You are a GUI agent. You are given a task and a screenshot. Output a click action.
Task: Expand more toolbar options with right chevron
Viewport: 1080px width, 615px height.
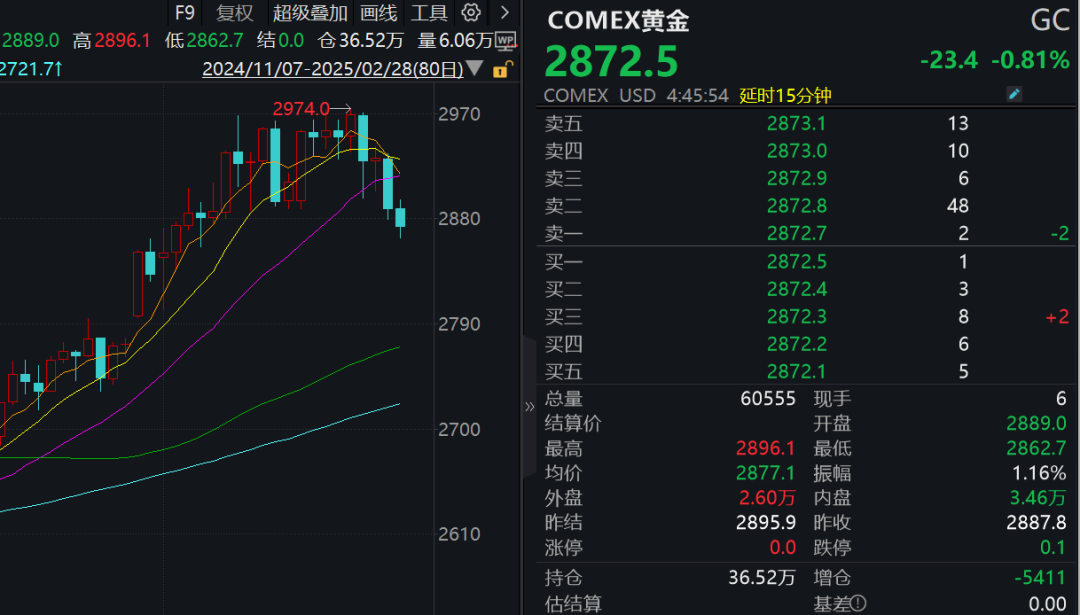pos(505,12)
